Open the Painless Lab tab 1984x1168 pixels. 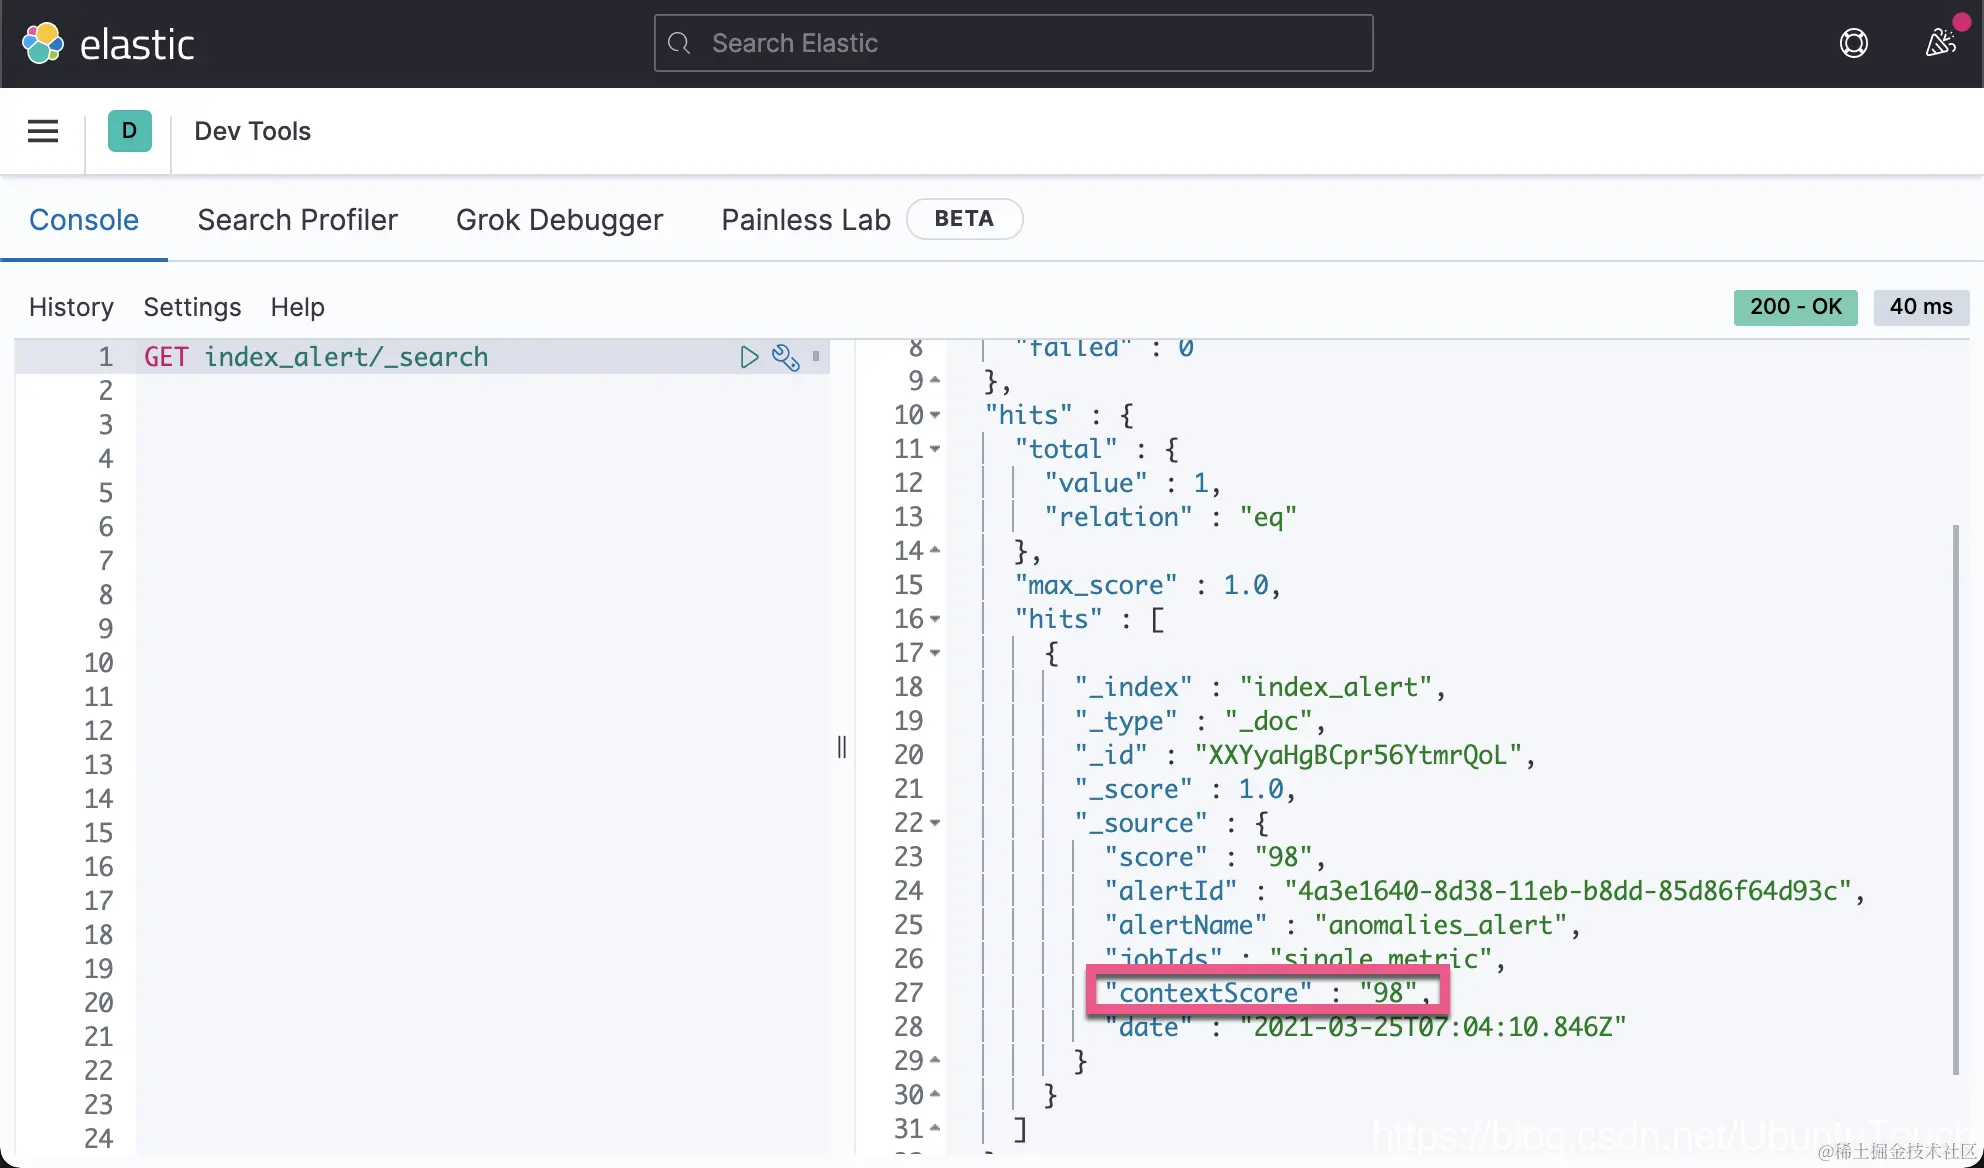(805, 220)
